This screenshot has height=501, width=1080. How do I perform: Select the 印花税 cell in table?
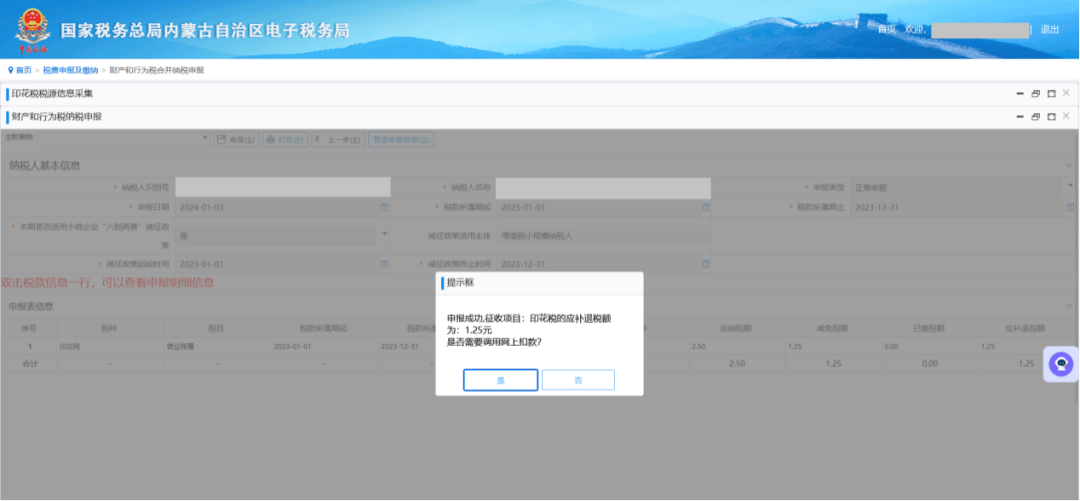pos(111,347)
